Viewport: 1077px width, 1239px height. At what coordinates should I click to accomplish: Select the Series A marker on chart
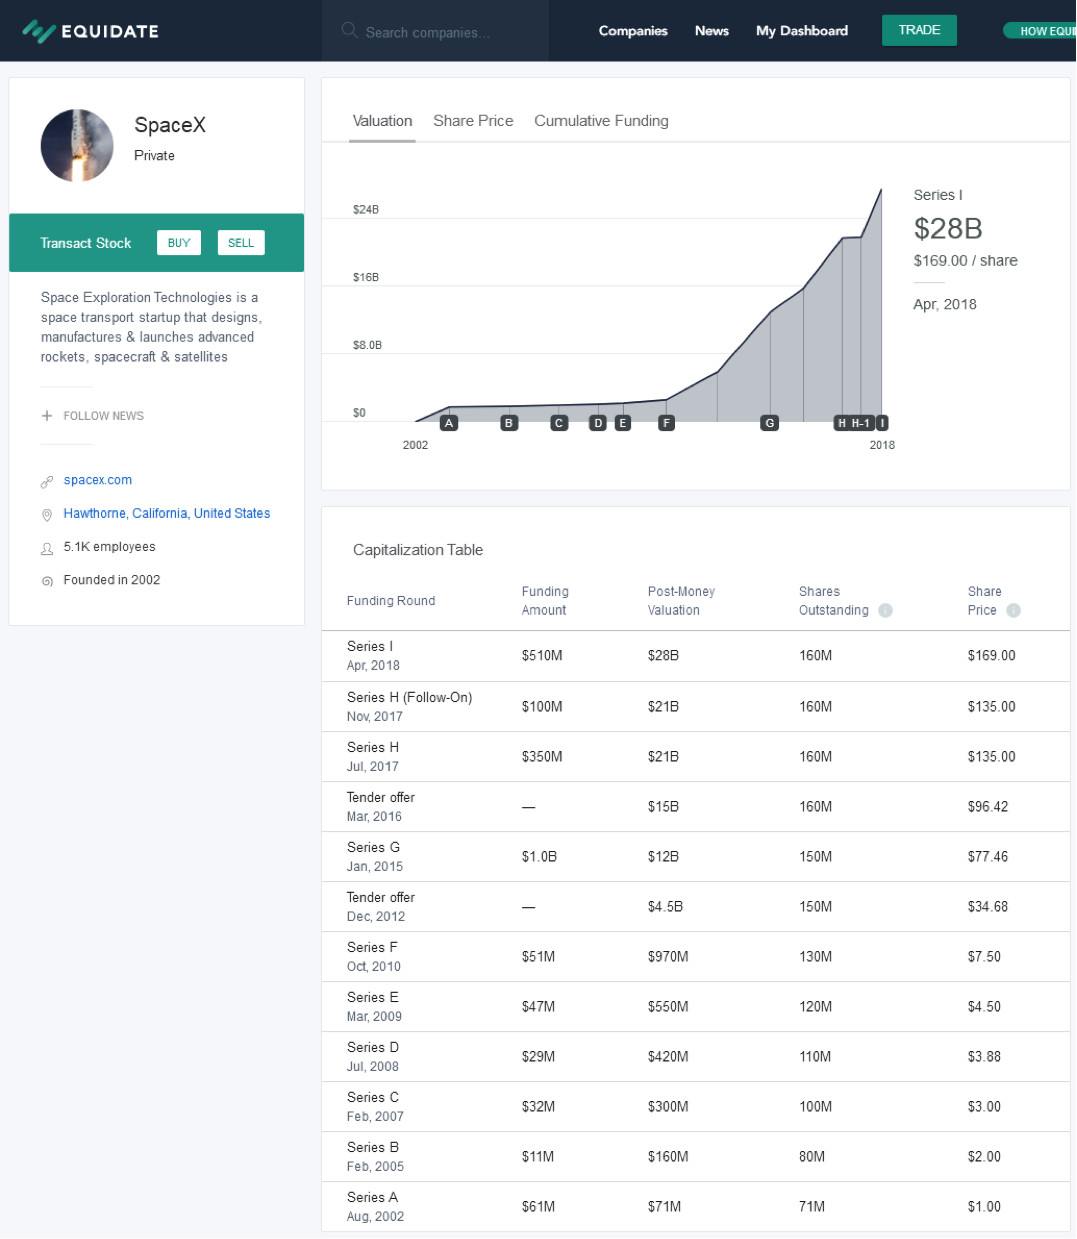[x=449, y=424]
